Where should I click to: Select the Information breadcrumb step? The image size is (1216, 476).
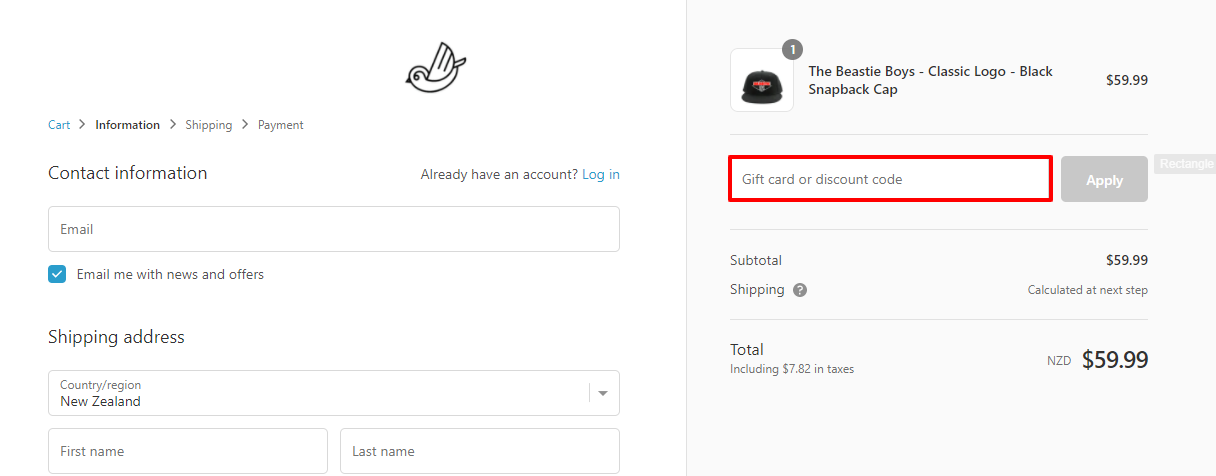(x=127, y=125)
